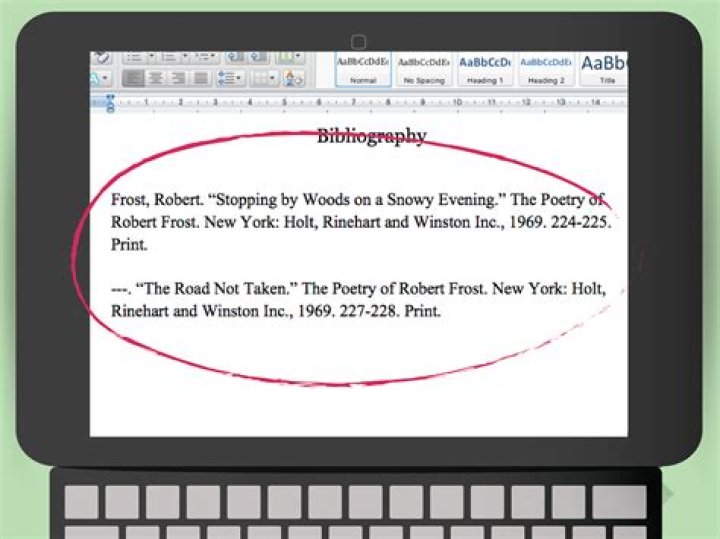The height and width of the screenshot is (539, 720).
Task: Apply the Heading 1 style
Action: tap(484, 69)
